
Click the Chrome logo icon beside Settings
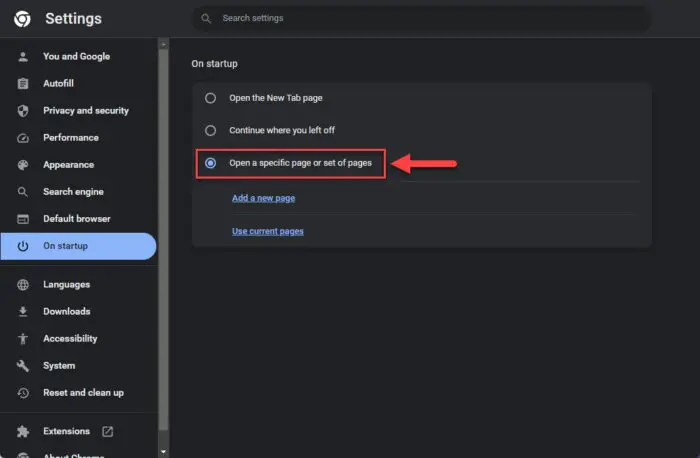click(22, 19)
